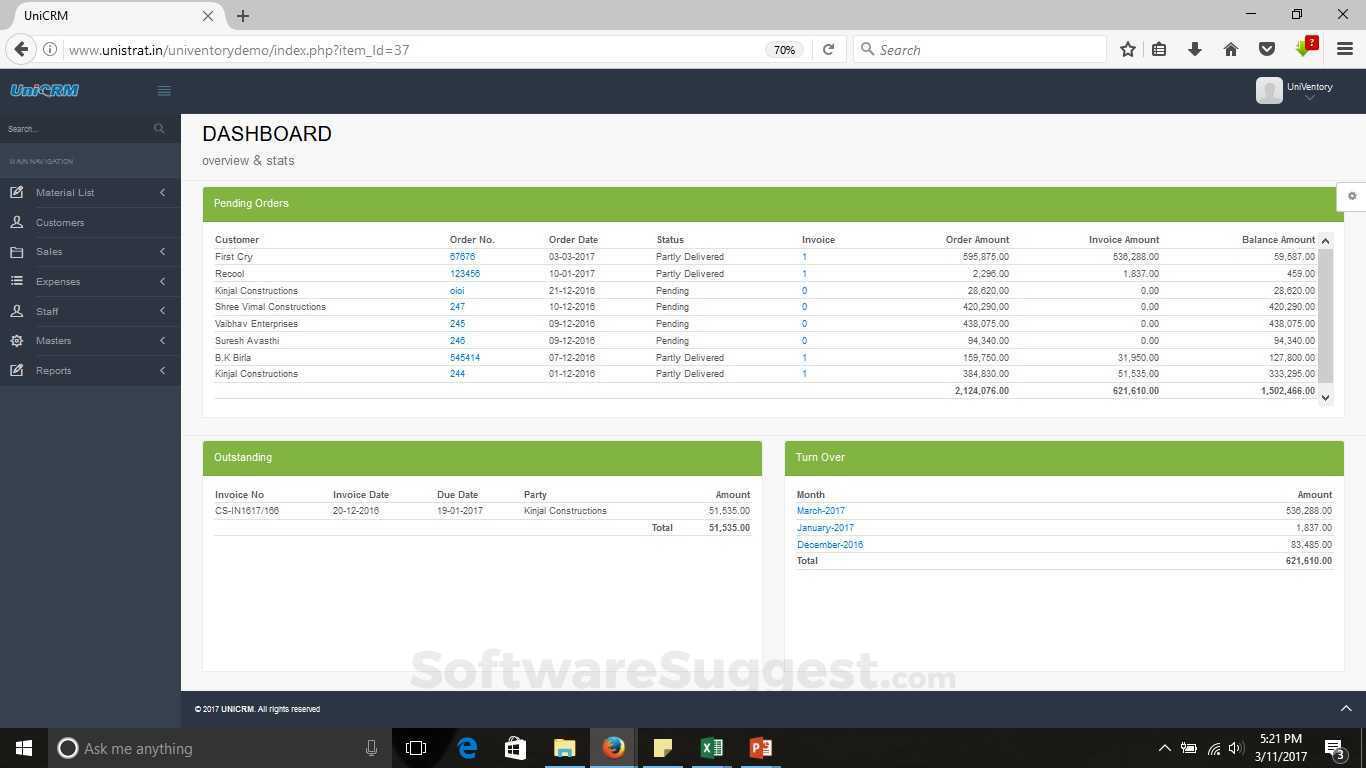
Task: Click invoice count link for B.K Birla
Action: pos(804,357)
